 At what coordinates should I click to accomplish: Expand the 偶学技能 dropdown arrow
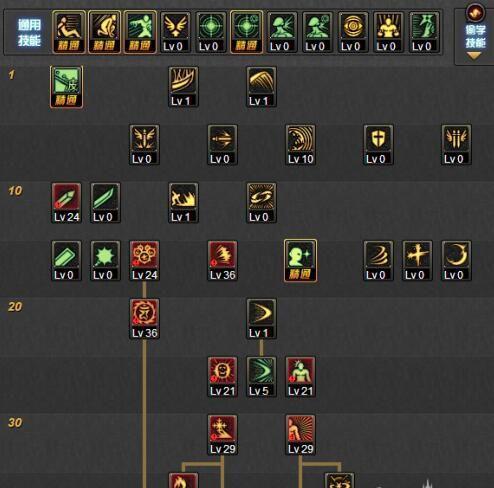click(x=474, y=56)
